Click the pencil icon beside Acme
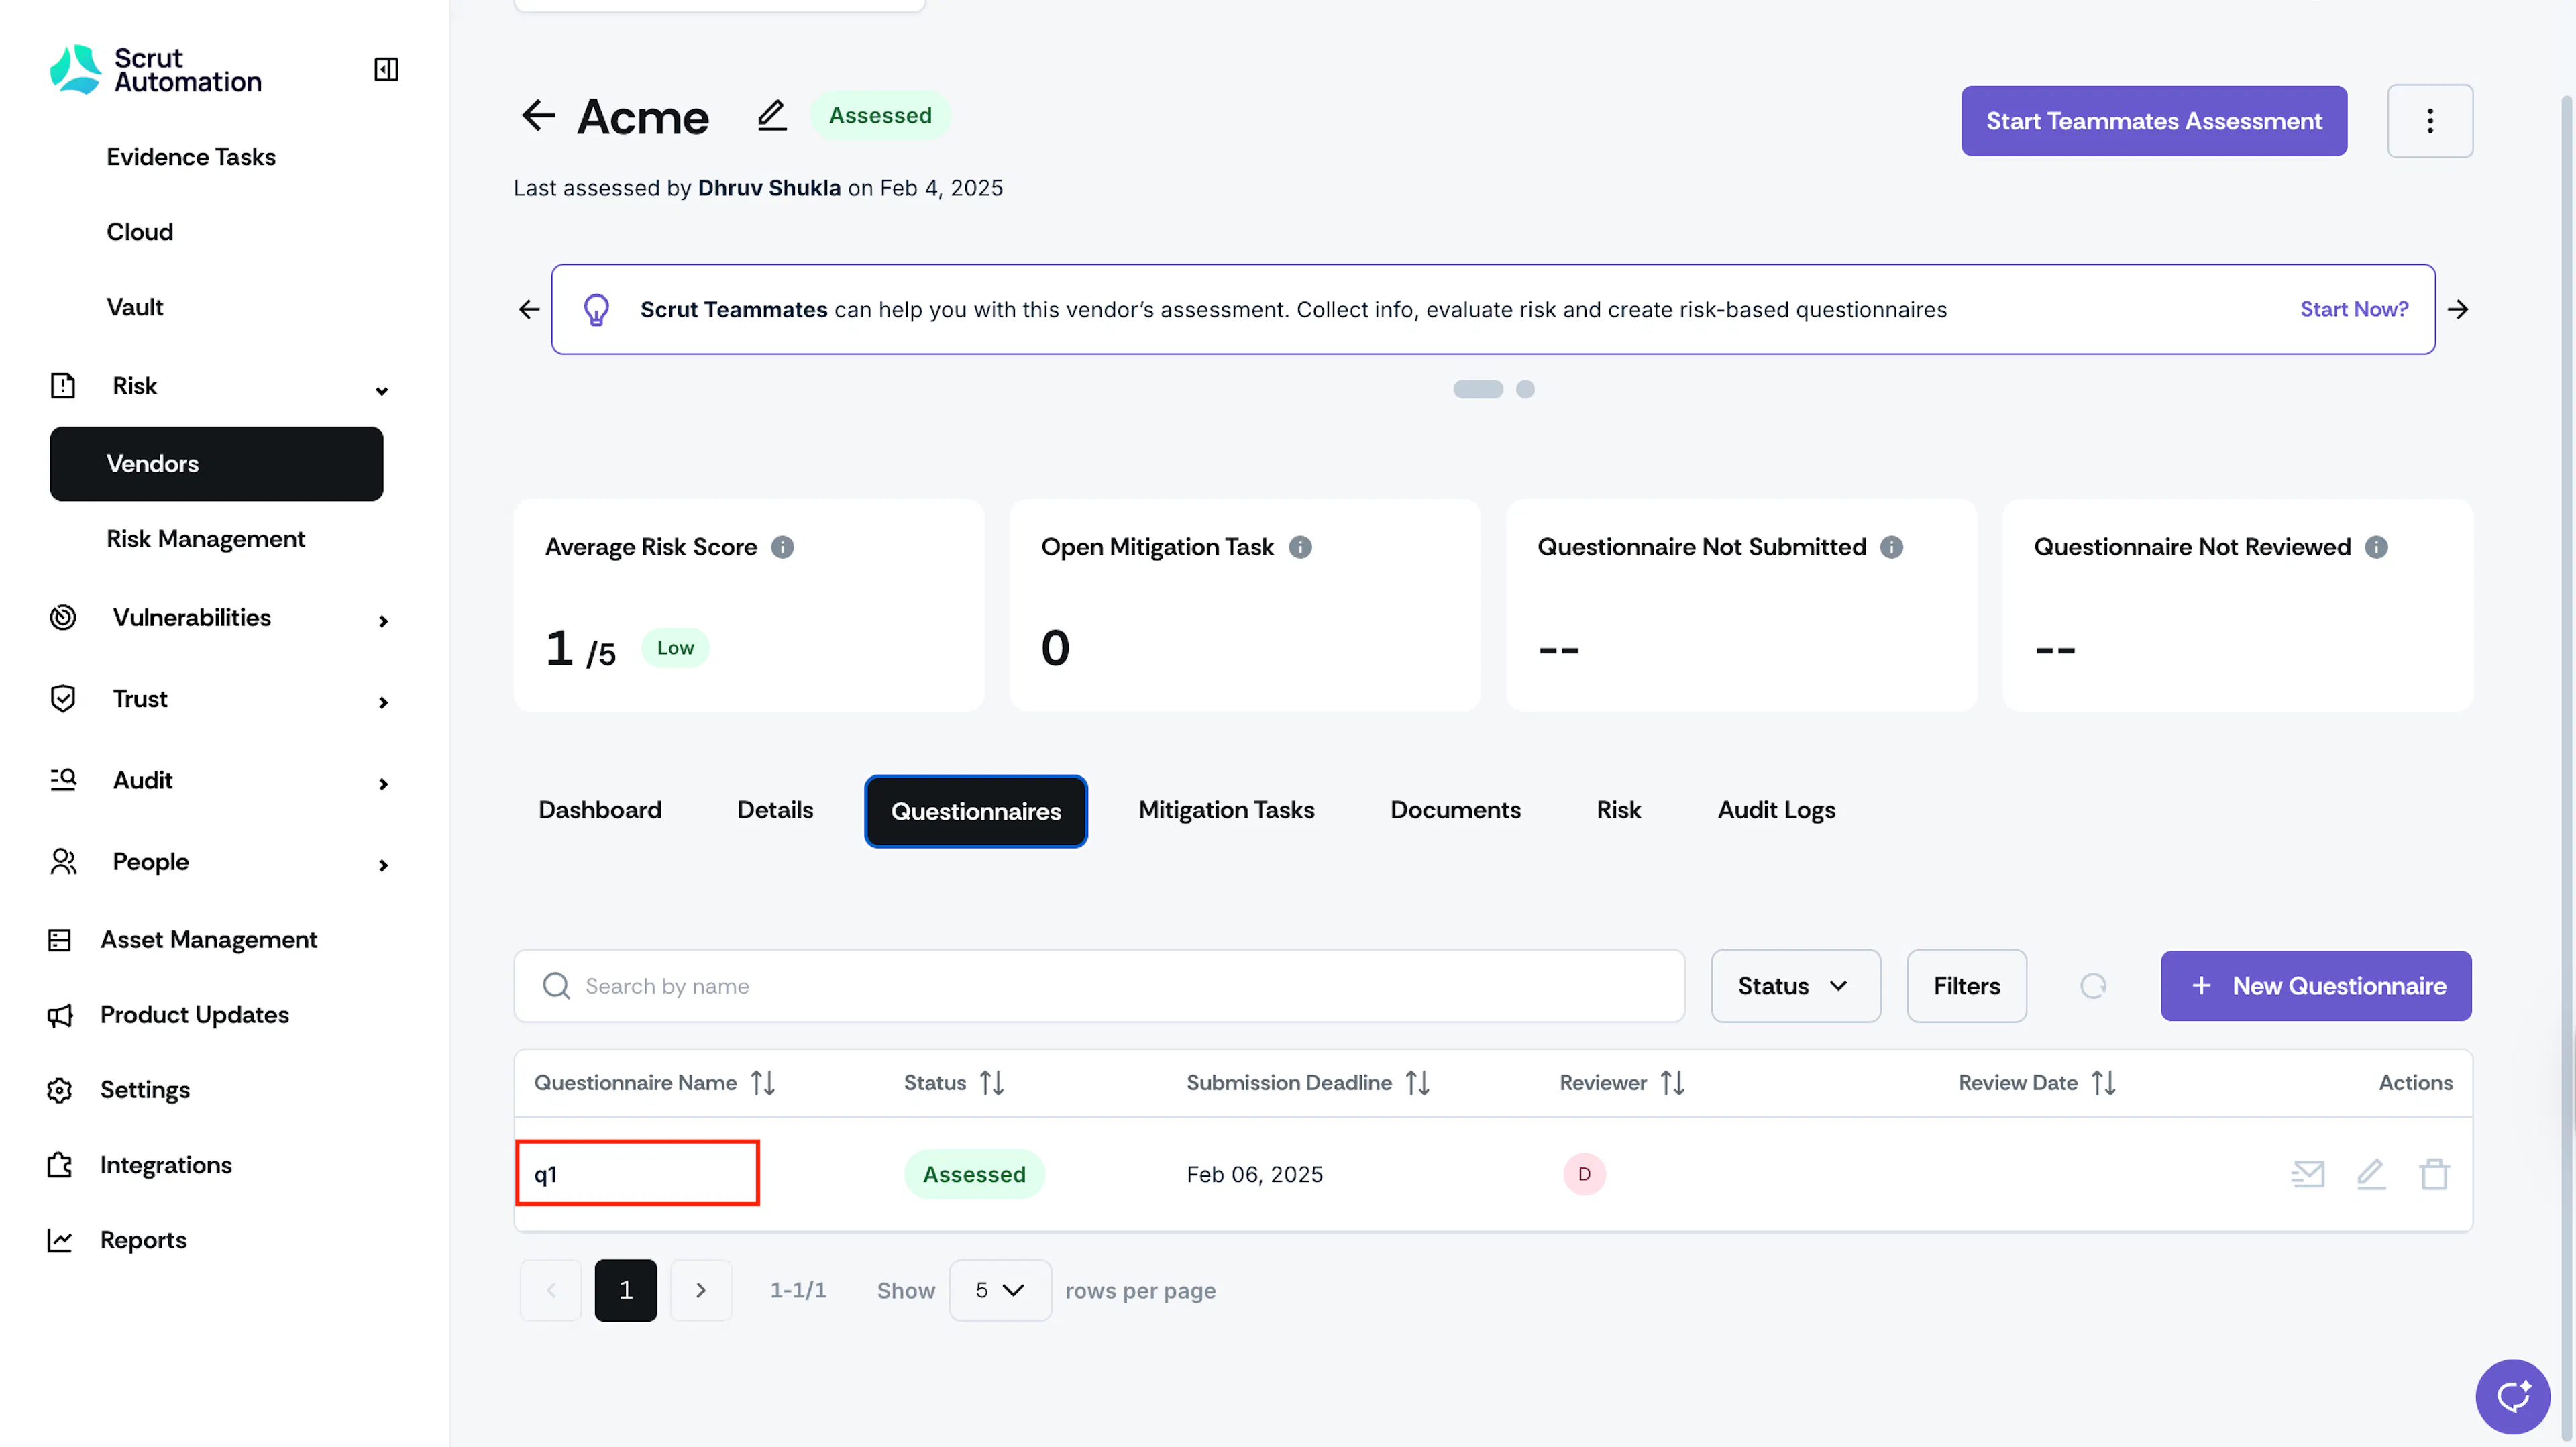The image size is (2576, 1447). tap(771, 116)
